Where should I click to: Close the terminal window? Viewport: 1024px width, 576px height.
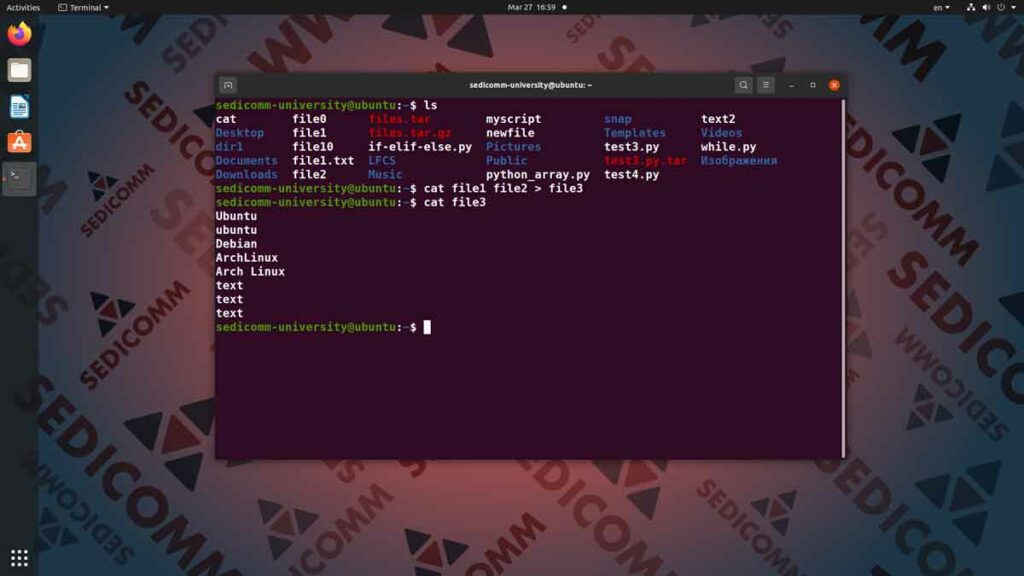[x=834, y=85]
